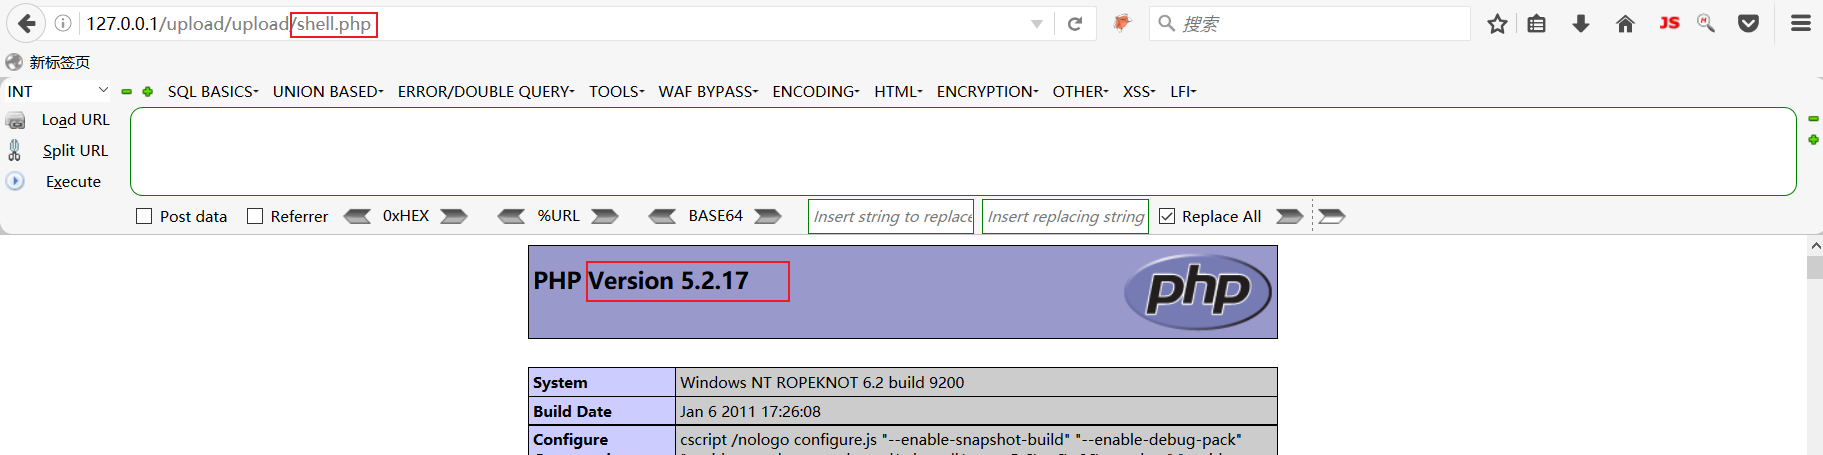Go back with the browser back arrow

(x=26, y=23)
